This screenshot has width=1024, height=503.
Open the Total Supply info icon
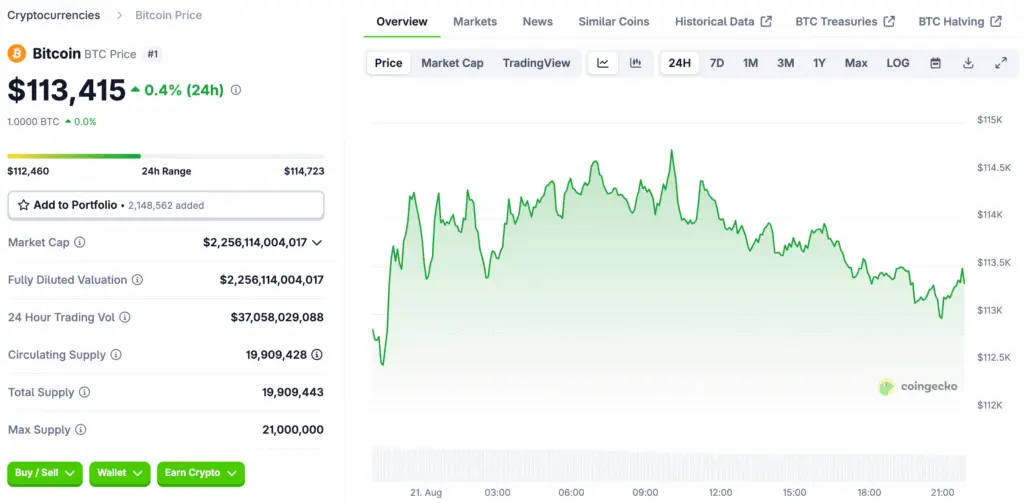(84, 393)
